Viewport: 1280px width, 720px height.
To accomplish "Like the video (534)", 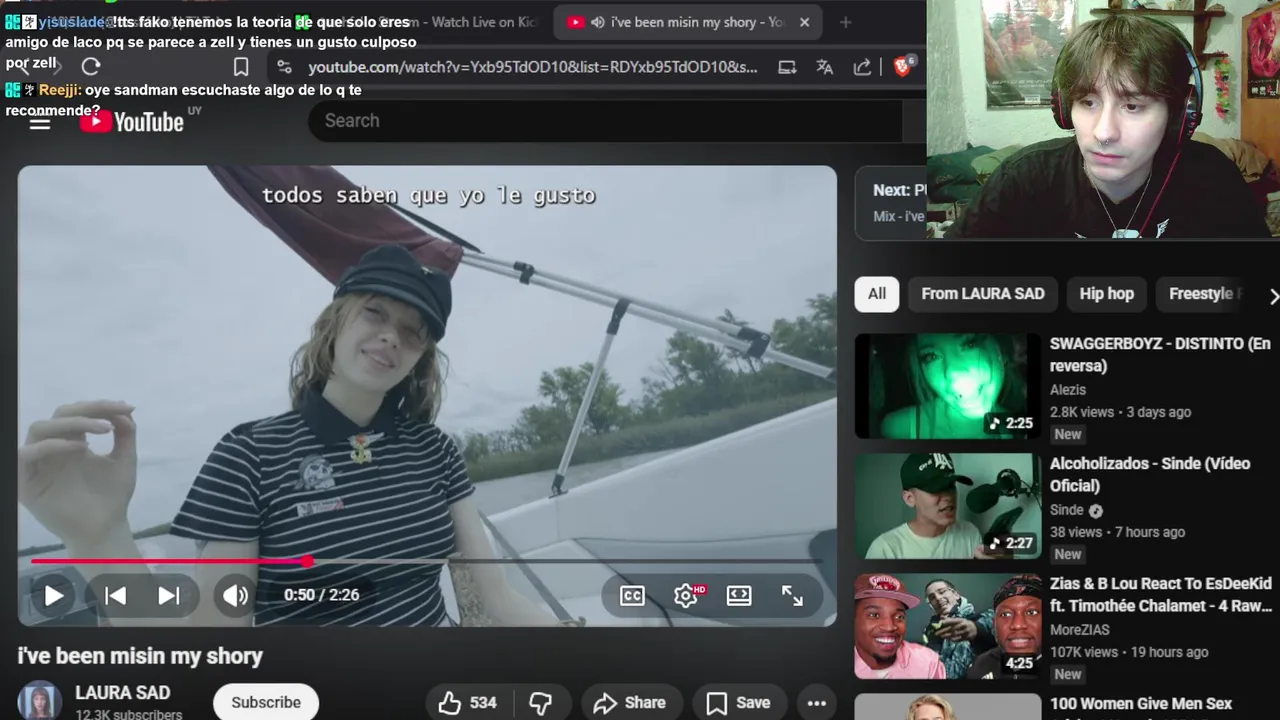I will pyautogui.click(x=468, y=703).
